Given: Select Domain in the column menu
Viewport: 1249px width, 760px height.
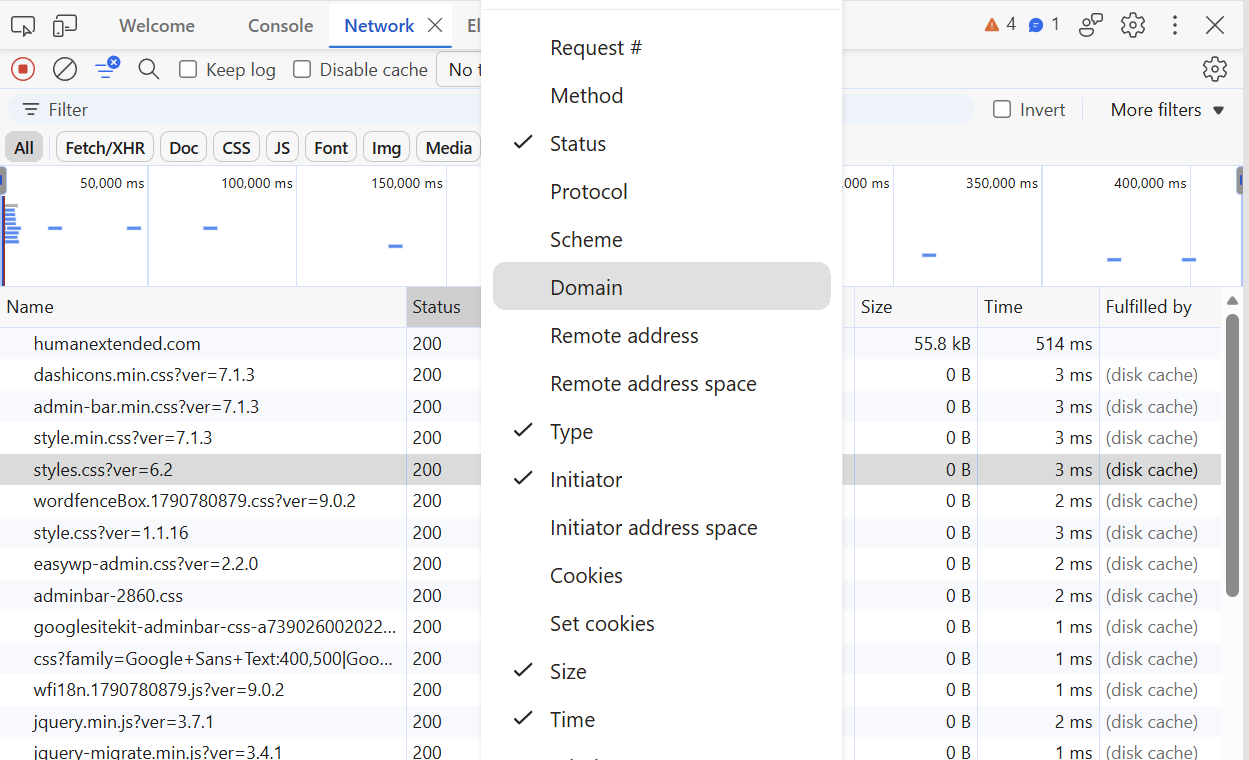Looking at the screenshot, I should (662, 287).
